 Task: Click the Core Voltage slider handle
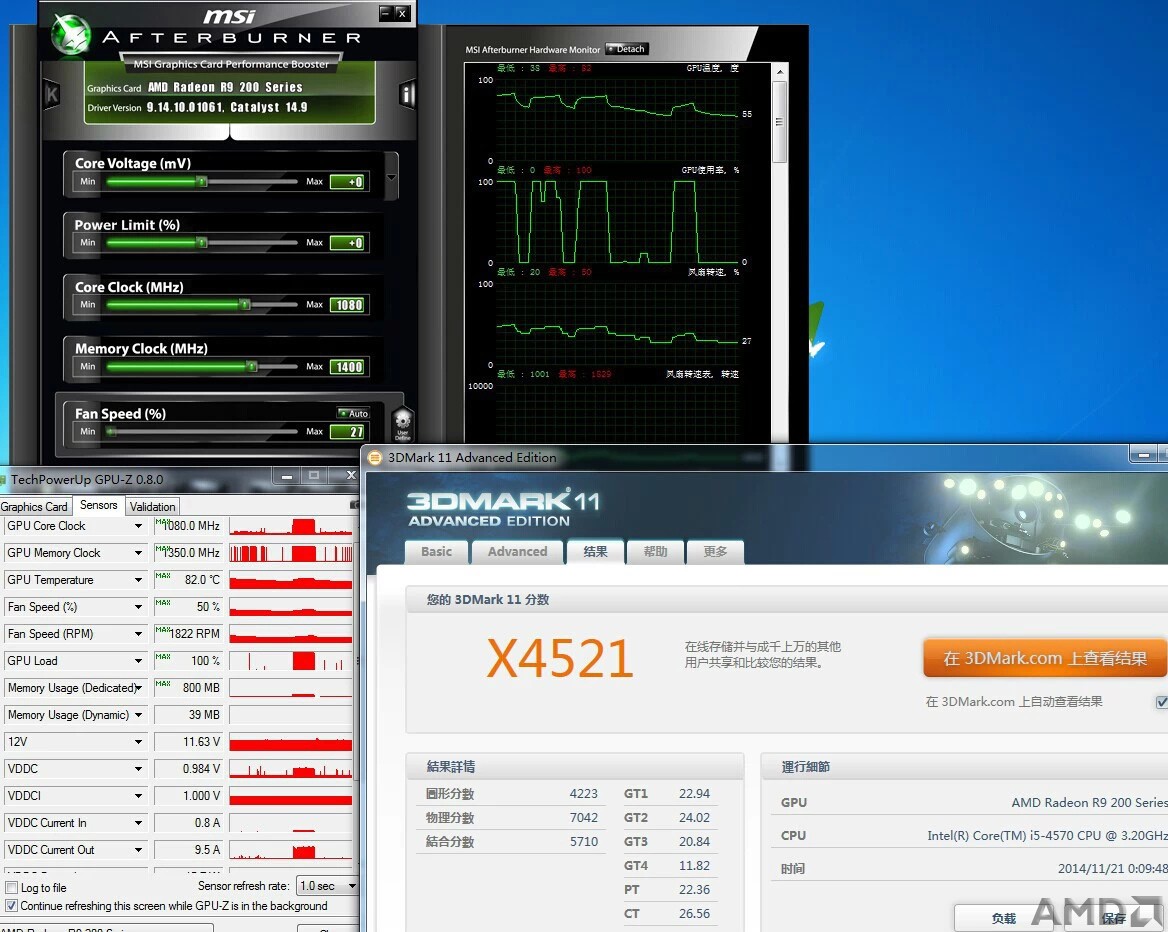point(202,181)
